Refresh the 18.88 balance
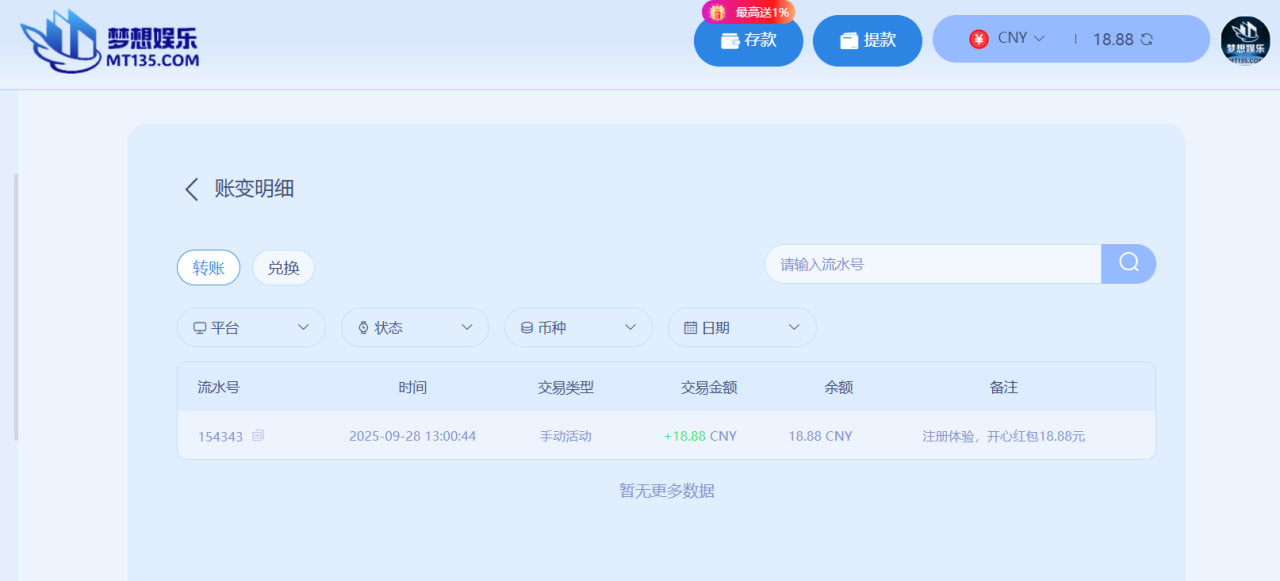This screenshot has width=1280, height=581. (1147, 40)
